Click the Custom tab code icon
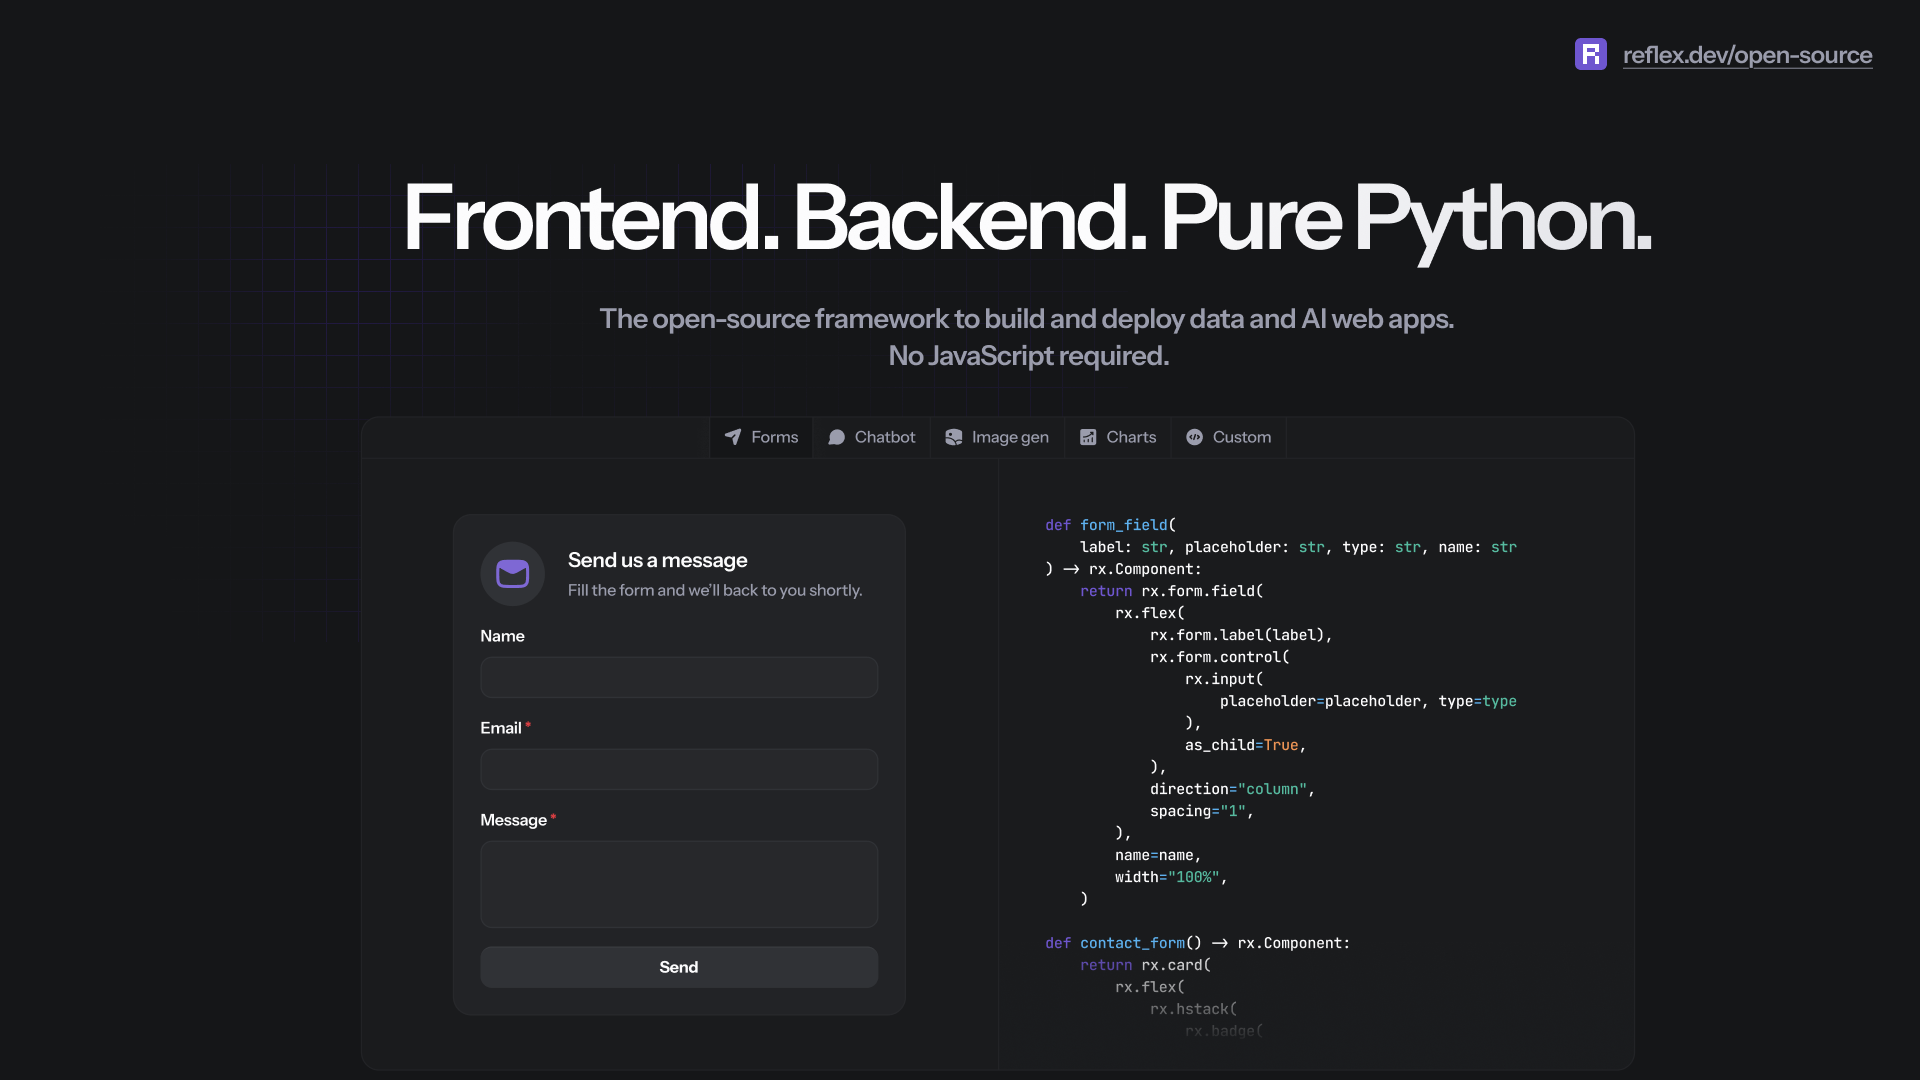Viewport: 1920px width, 1080px height. (1194, 437)
